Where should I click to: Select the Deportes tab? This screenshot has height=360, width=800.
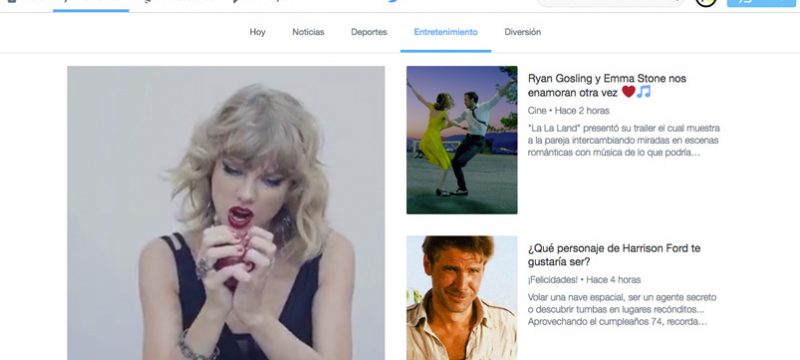pos(369,32)
